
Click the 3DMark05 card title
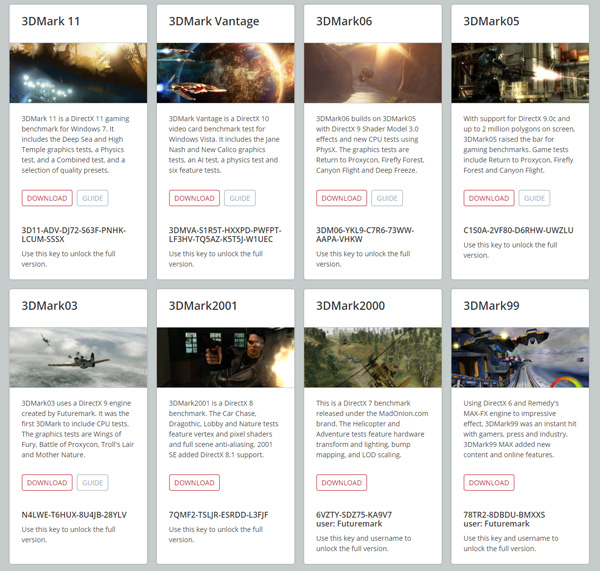tap(491, 21)
